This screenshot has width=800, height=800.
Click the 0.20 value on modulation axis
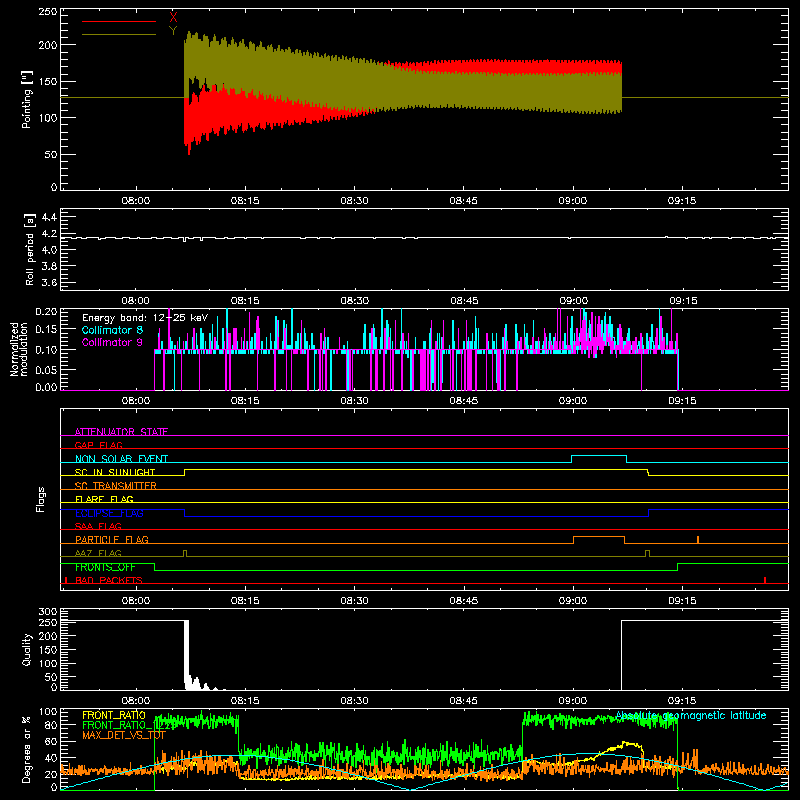(46, 312)
